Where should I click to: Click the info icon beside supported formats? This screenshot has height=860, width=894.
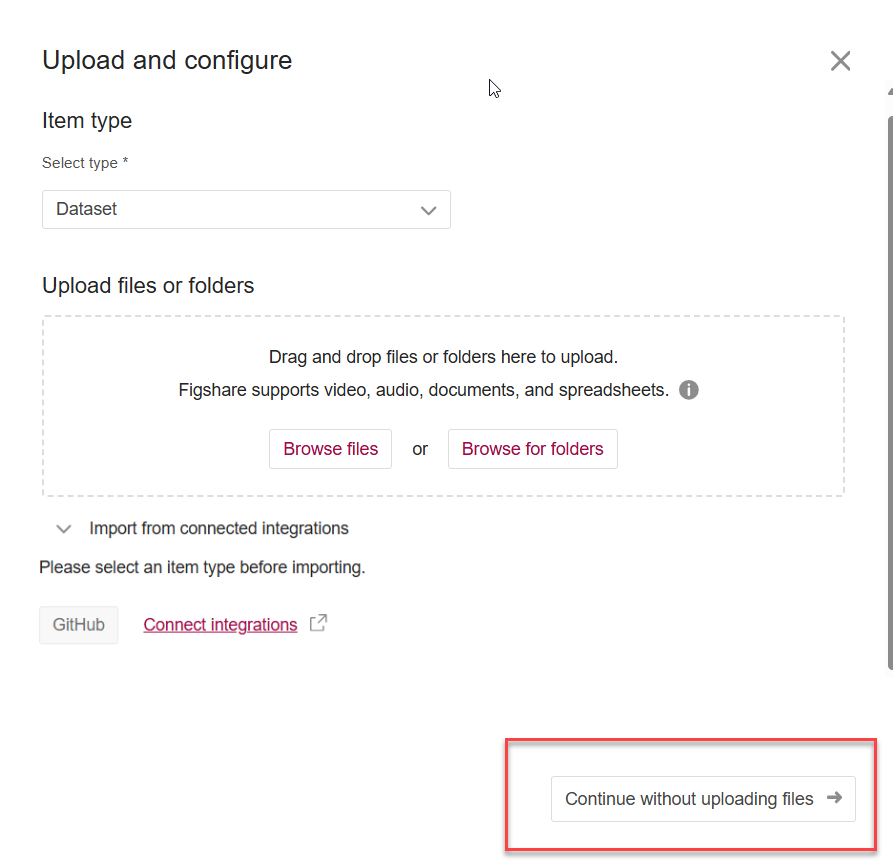click(689, 390)
